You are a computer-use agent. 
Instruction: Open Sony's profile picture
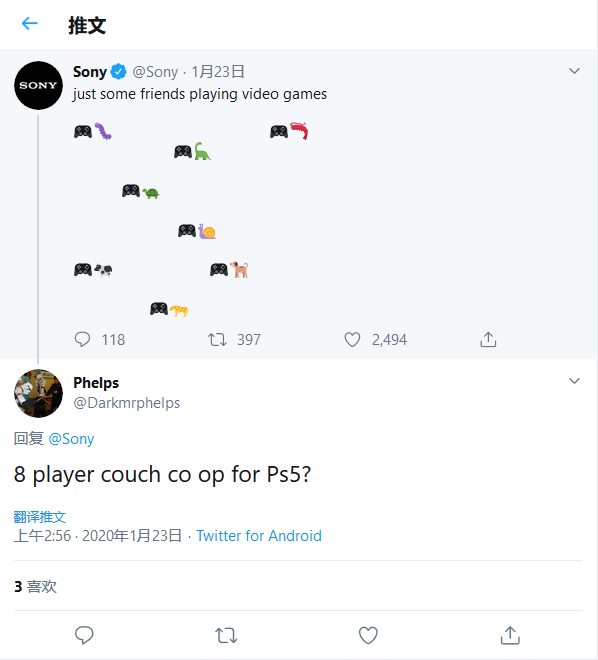pyautogui.click(x=38, y=85)
